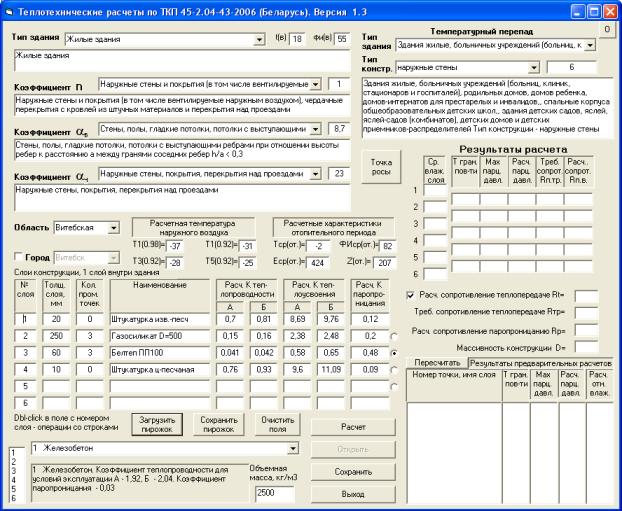
Task: Click the Наименование column header
Action: pos(160,296)
